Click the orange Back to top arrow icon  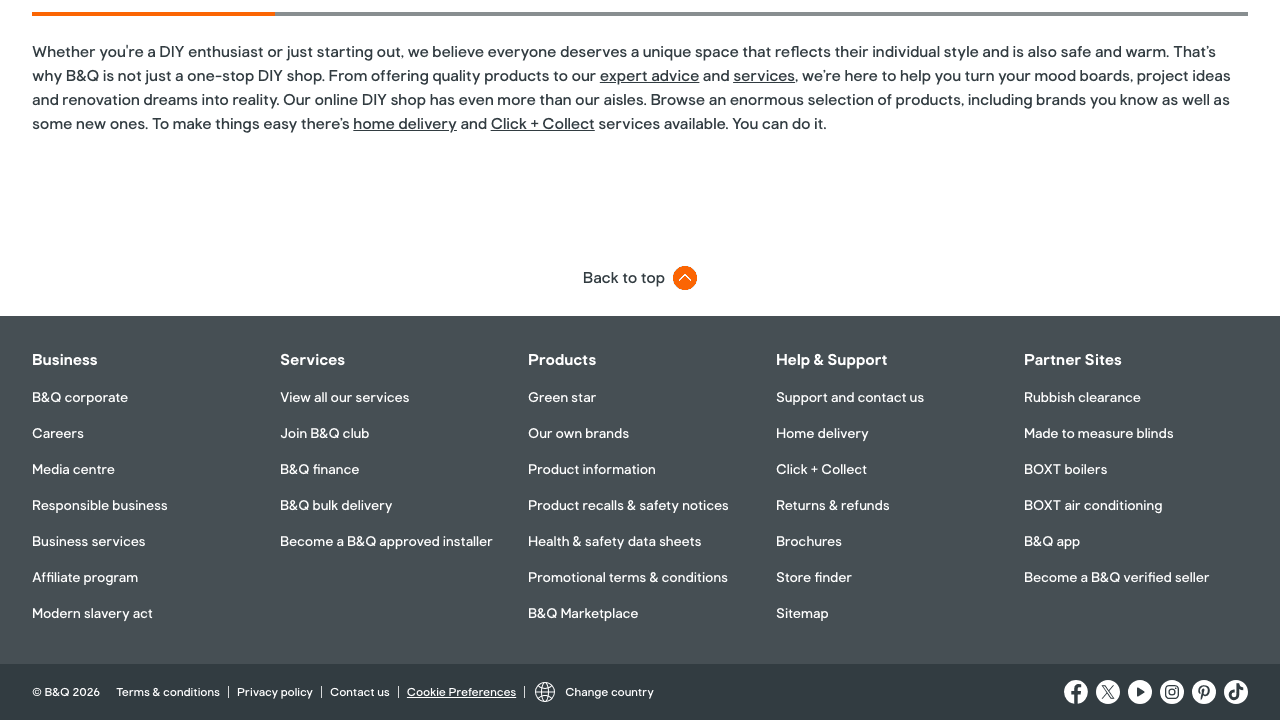pyautogui.click(x=685, y=278)
